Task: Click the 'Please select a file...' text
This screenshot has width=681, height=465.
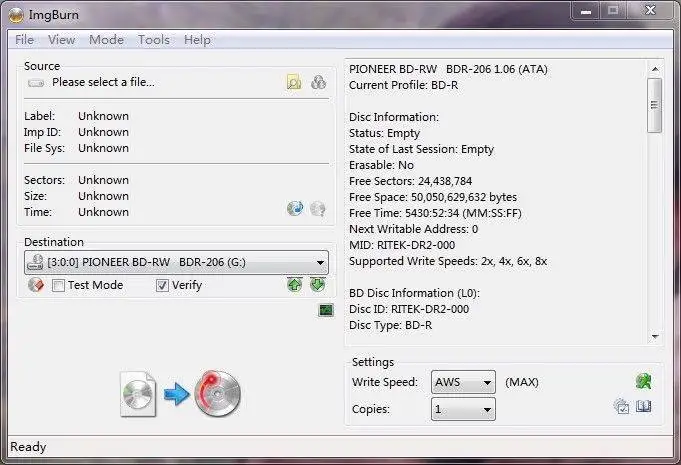Action: [x=103, y=82]
